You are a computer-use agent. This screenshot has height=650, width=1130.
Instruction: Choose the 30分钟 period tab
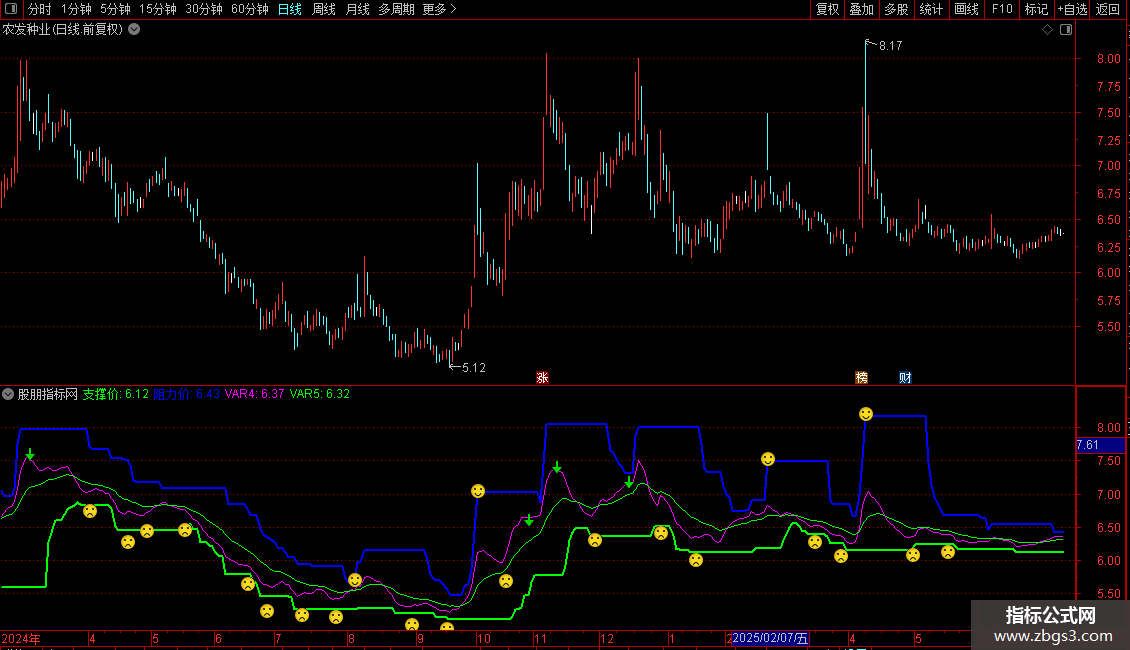[x=204, y=9]
